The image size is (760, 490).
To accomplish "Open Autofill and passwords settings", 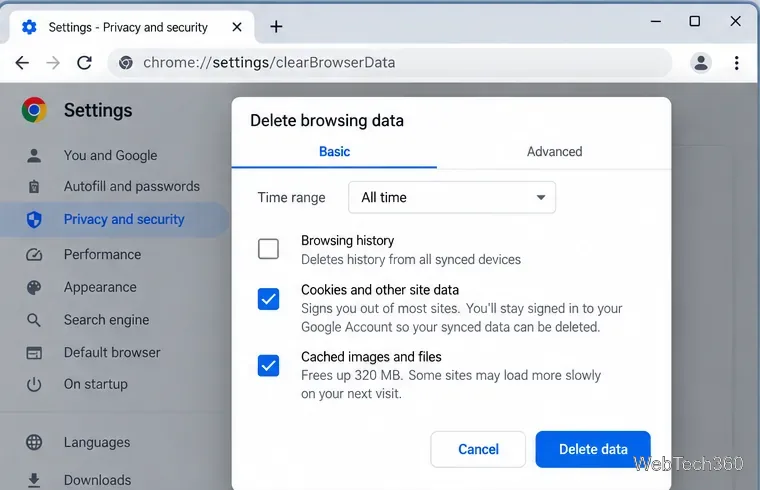I will click(x=132, y=187).
